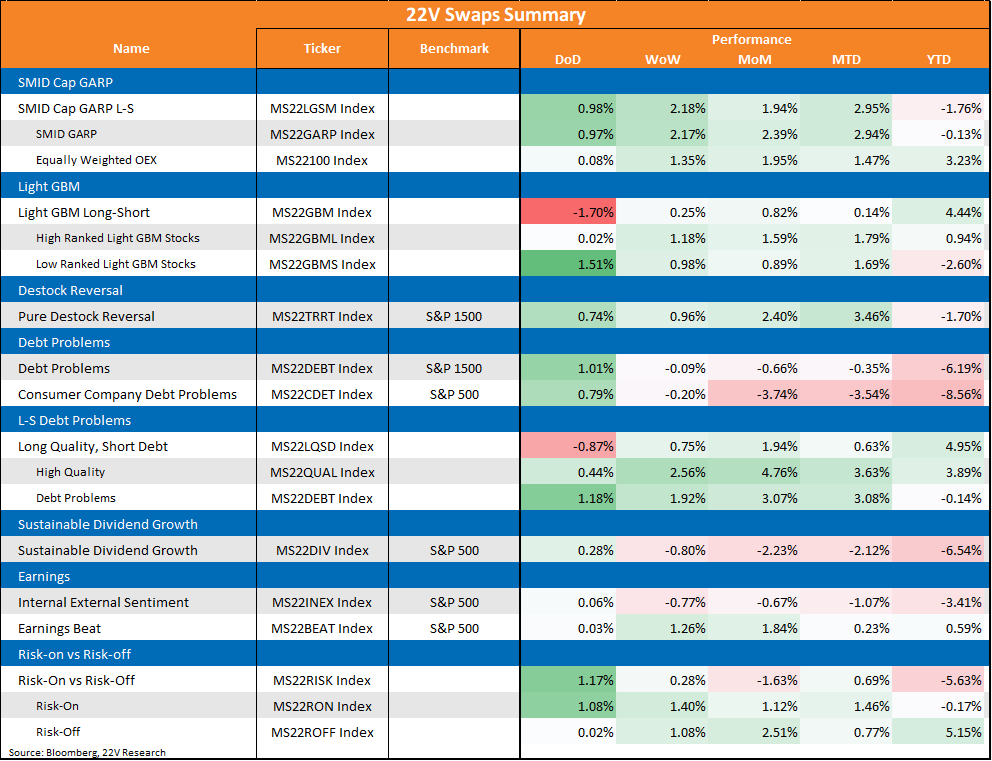Select the "Ticker" column header
Viewport: 992px width, 761px height.
pos(322,49)
